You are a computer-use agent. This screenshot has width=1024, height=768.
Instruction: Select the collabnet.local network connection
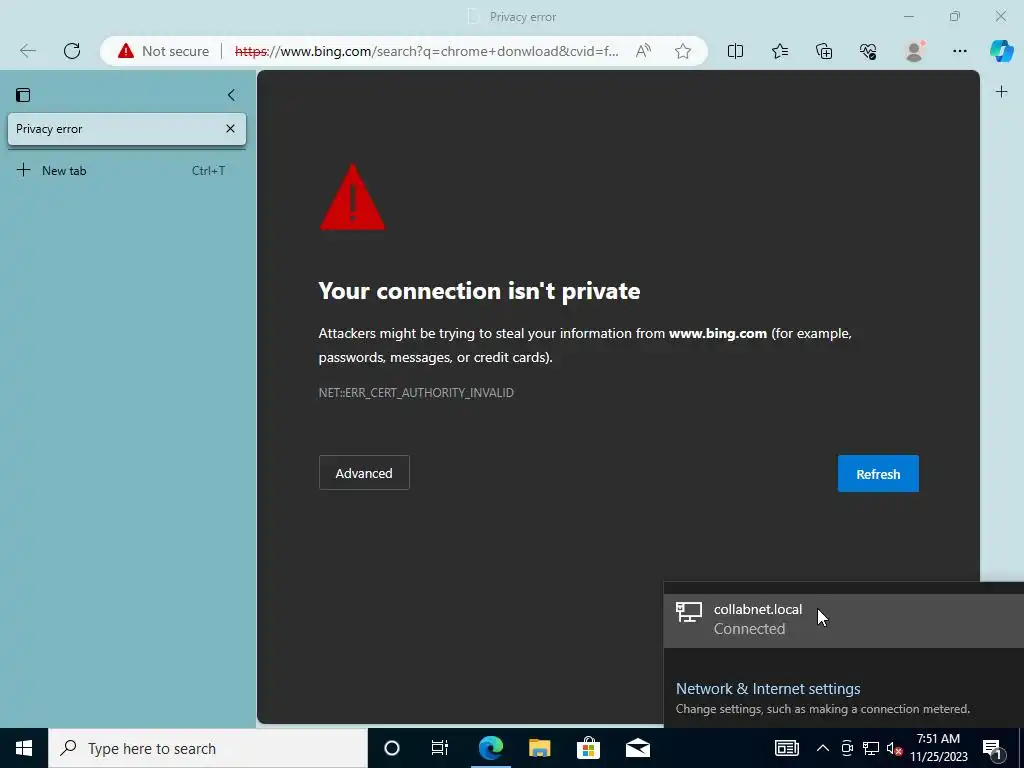pyautogui.click(x=844, y=619)
